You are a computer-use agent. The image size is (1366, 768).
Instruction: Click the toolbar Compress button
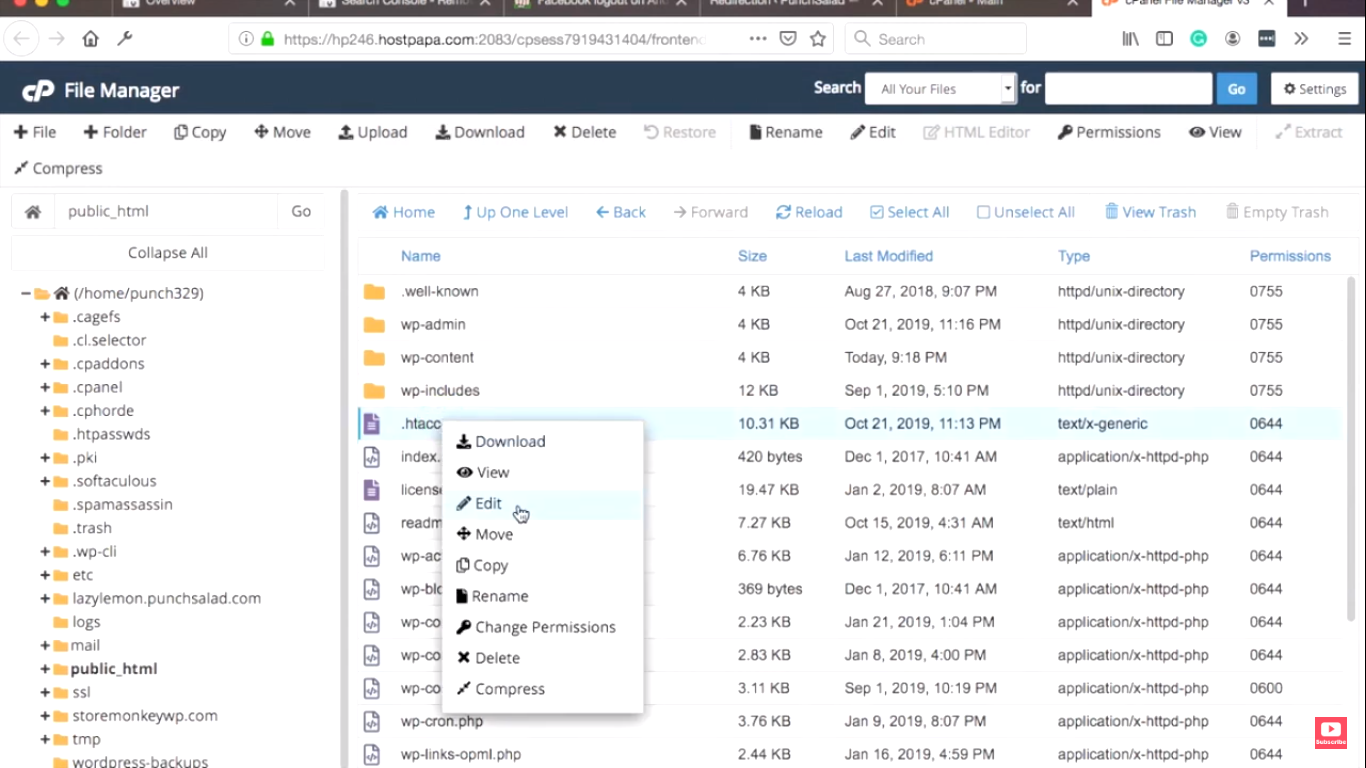58,168
